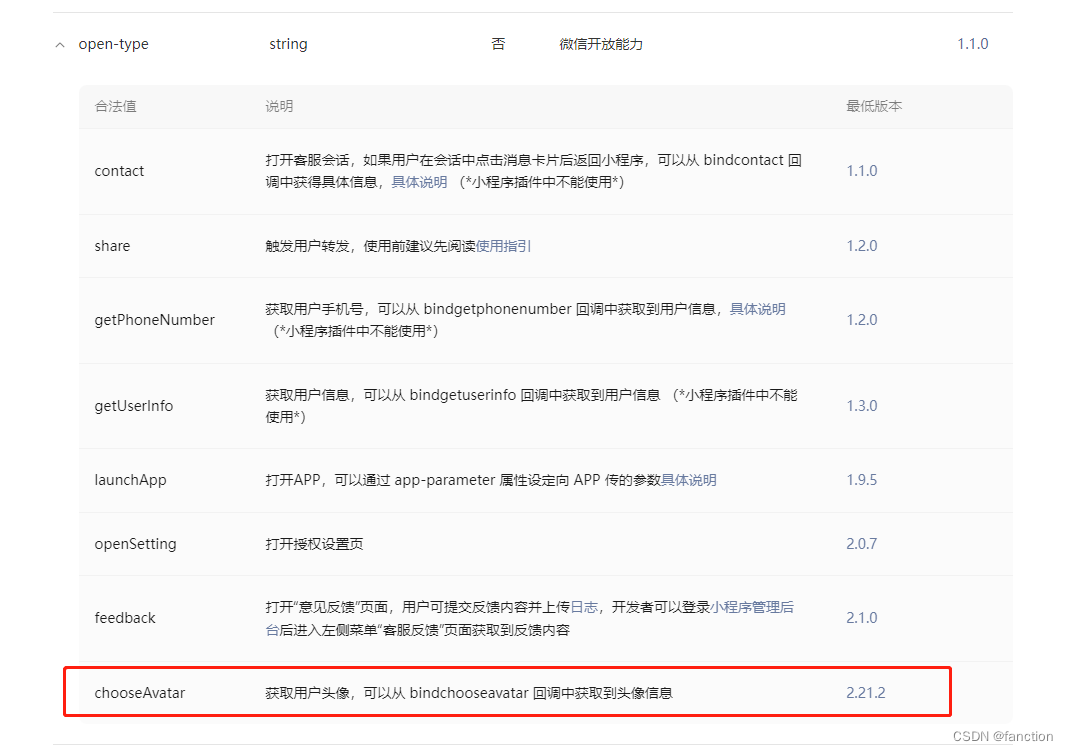Open 具体说明 link in launchApp row

689,480
